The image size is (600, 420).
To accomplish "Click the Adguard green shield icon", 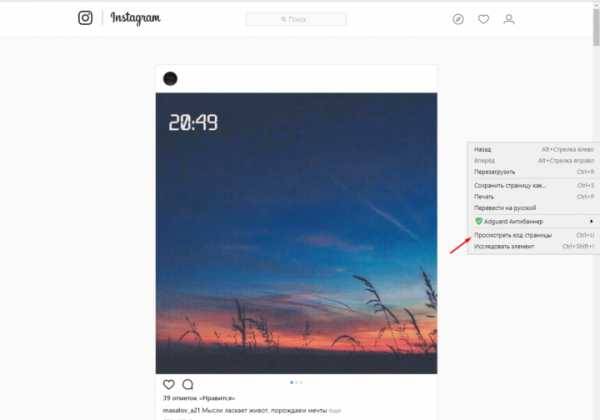I will pos(478,221).
